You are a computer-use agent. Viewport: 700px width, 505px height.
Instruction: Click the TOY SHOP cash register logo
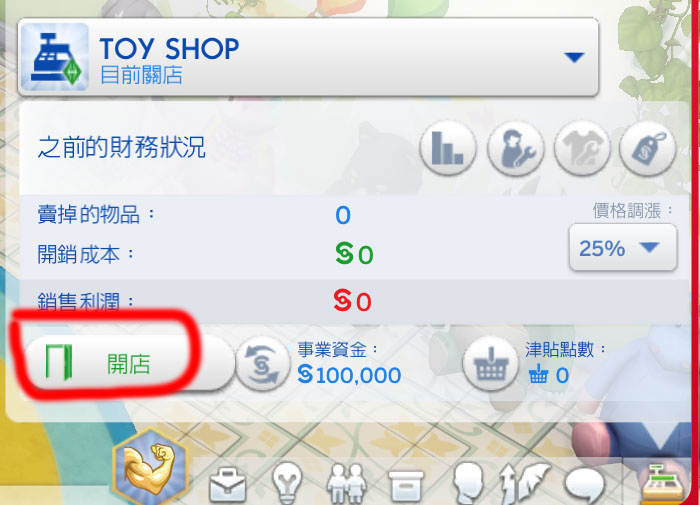54,57
